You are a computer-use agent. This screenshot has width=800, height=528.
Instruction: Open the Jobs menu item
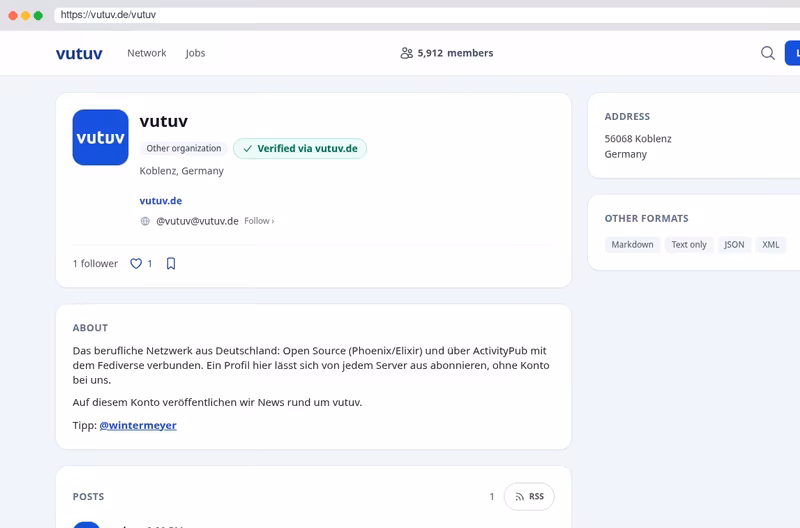pos(195,53)
